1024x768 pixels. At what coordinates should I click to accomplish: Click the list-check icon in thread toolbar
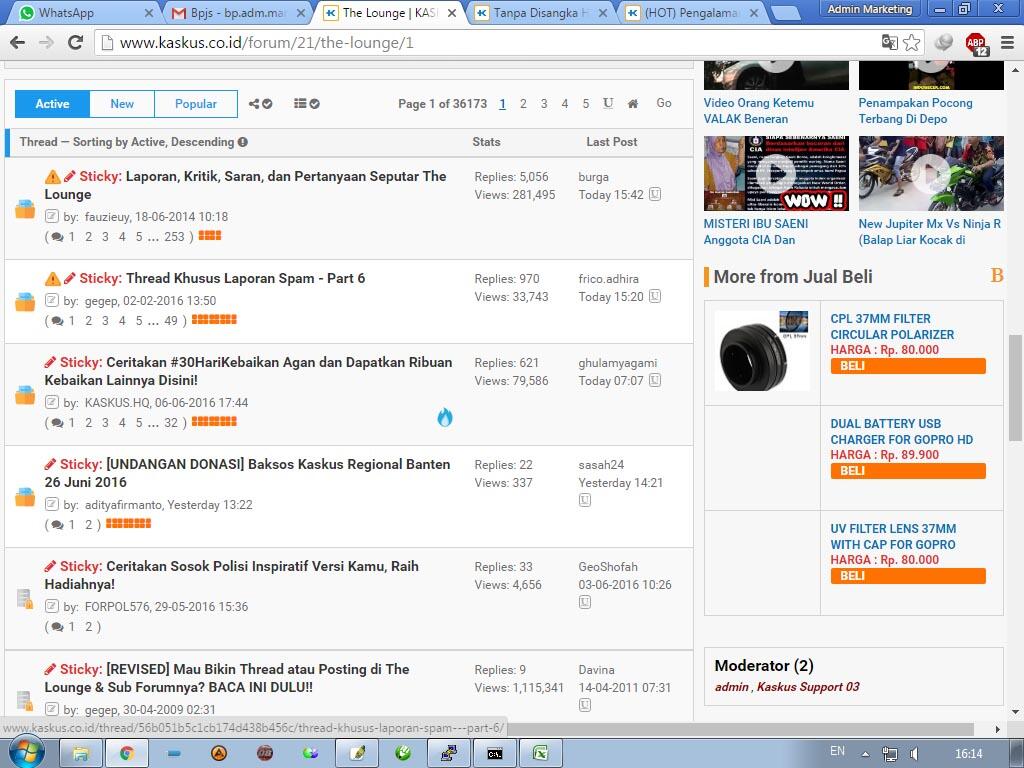(306, 104)
